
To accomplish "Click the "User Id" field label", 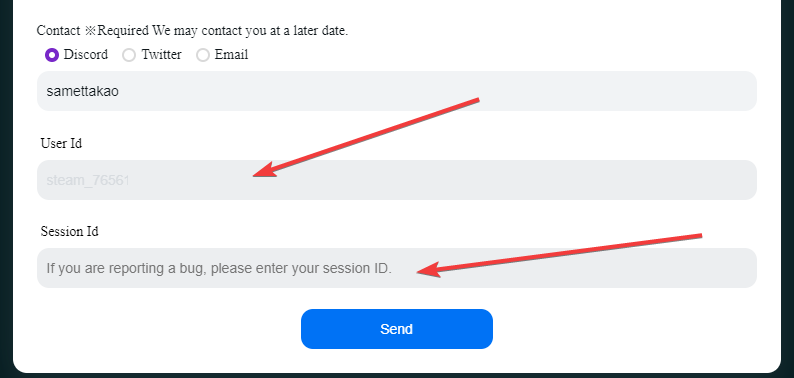I will pyautogui.click(x=61, y=143).
